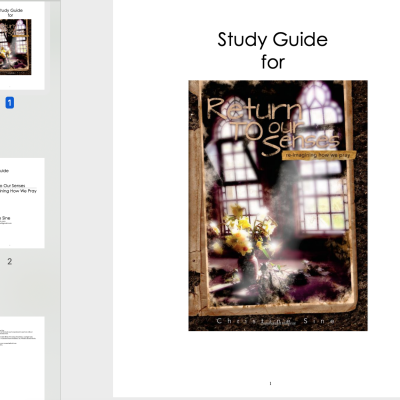This screenshot has height=400, width=400.
Task: Click the word 'for' below the heading
Action: tap(273, 62)
